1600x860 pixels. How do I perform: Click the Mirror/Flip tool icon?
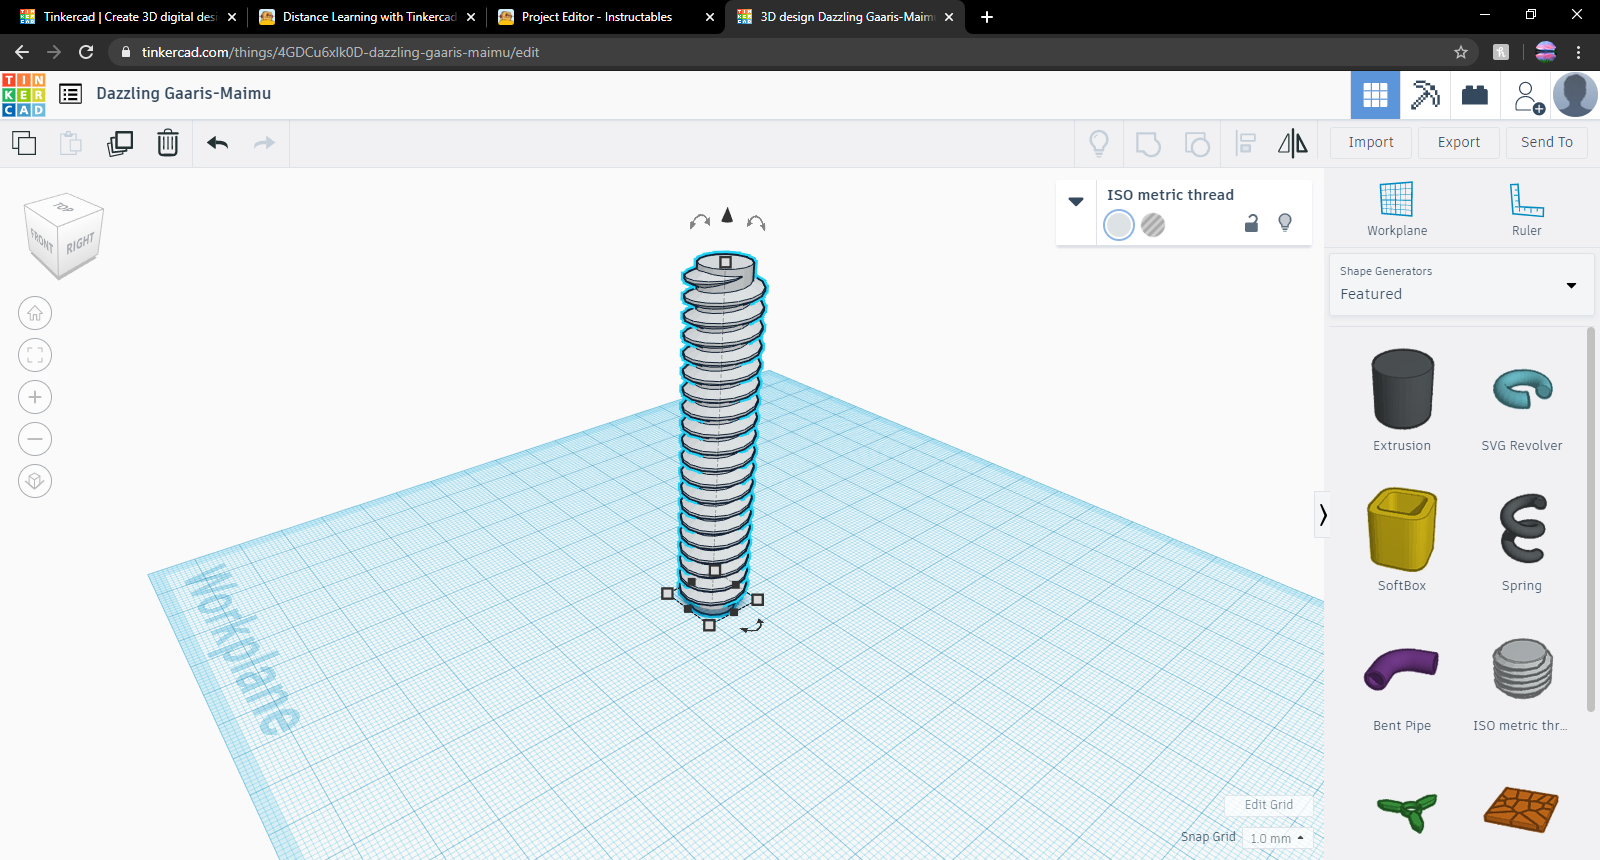point(1293,143)
